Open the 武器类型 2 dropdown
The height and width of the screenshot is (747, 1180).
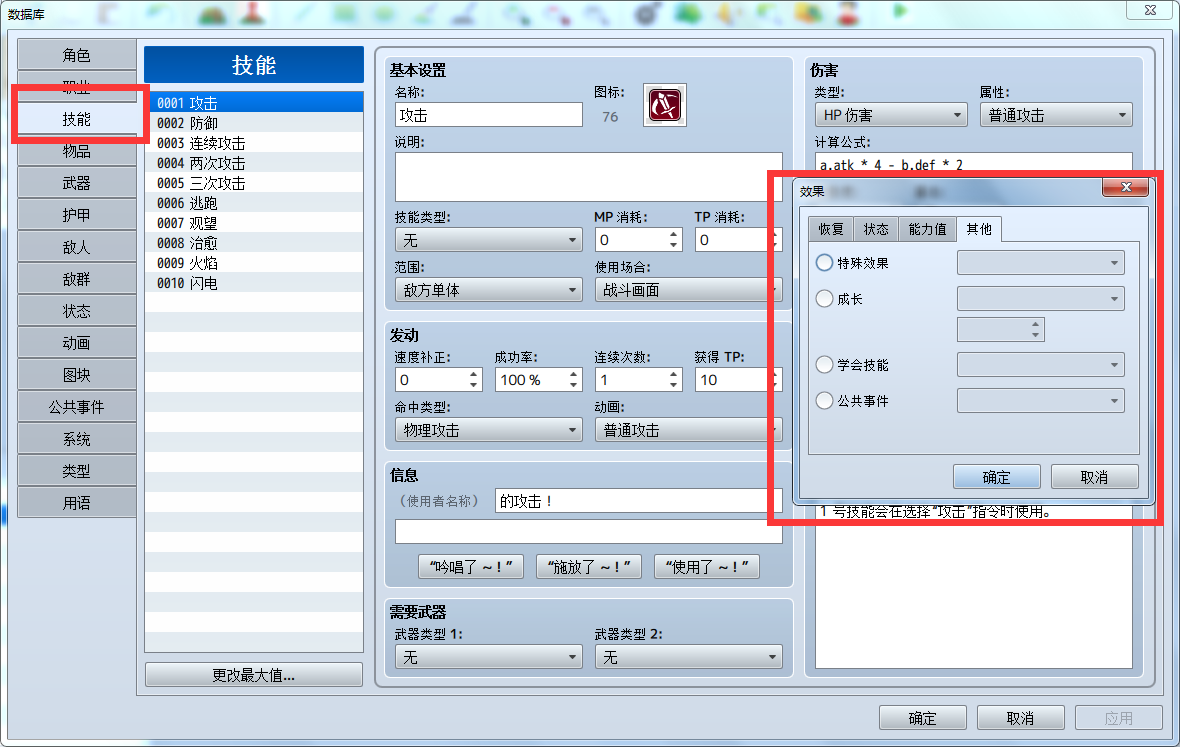pyautogui.click(x=688, y=657)
